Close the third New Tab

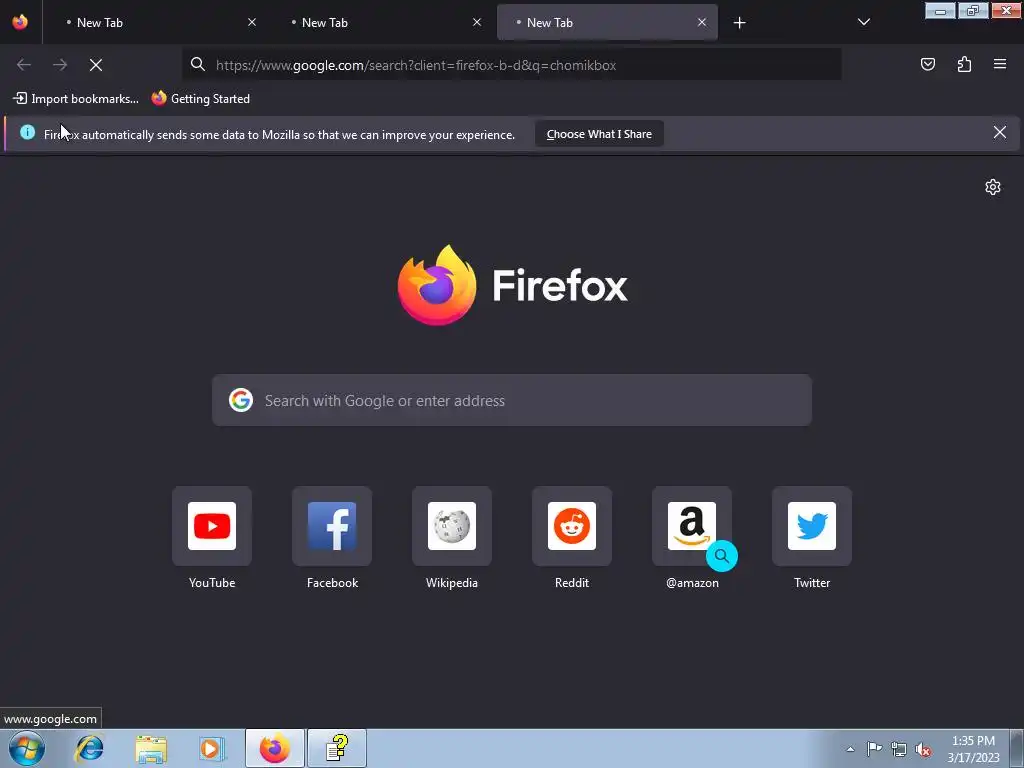(x=701, y=22)
